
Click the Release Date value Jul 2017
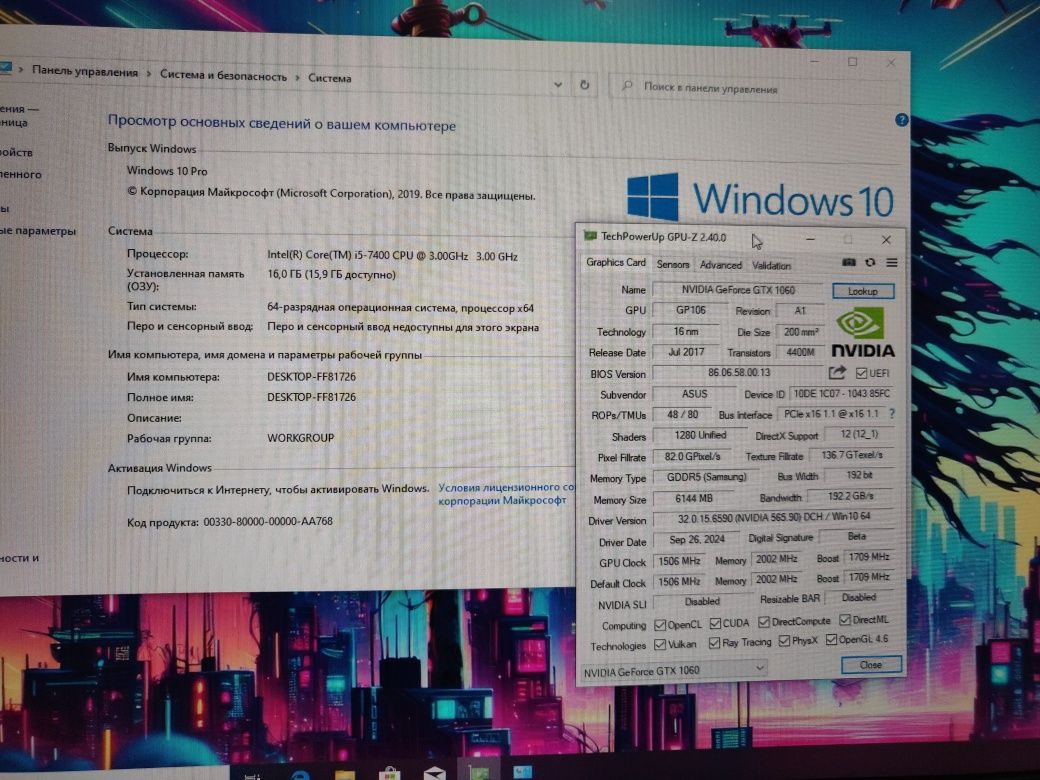tap(686, 352)
